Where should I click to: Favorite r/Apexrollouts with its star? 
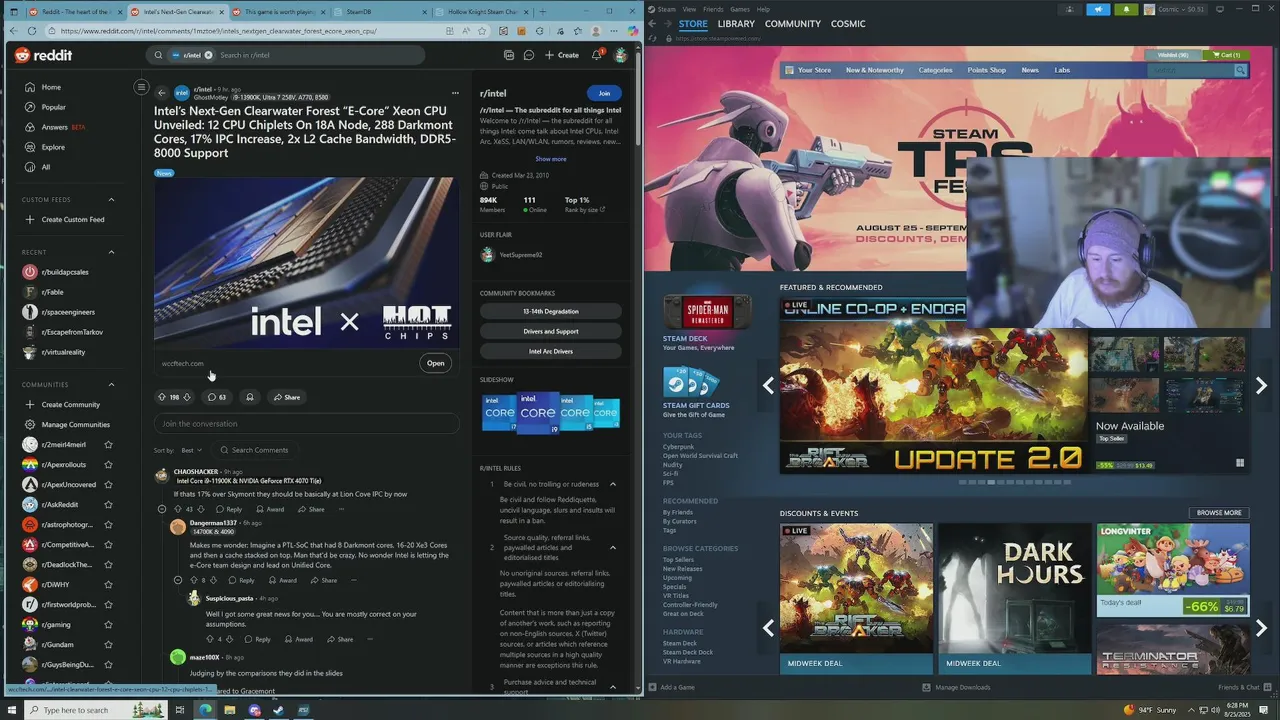tap(108, 465)
